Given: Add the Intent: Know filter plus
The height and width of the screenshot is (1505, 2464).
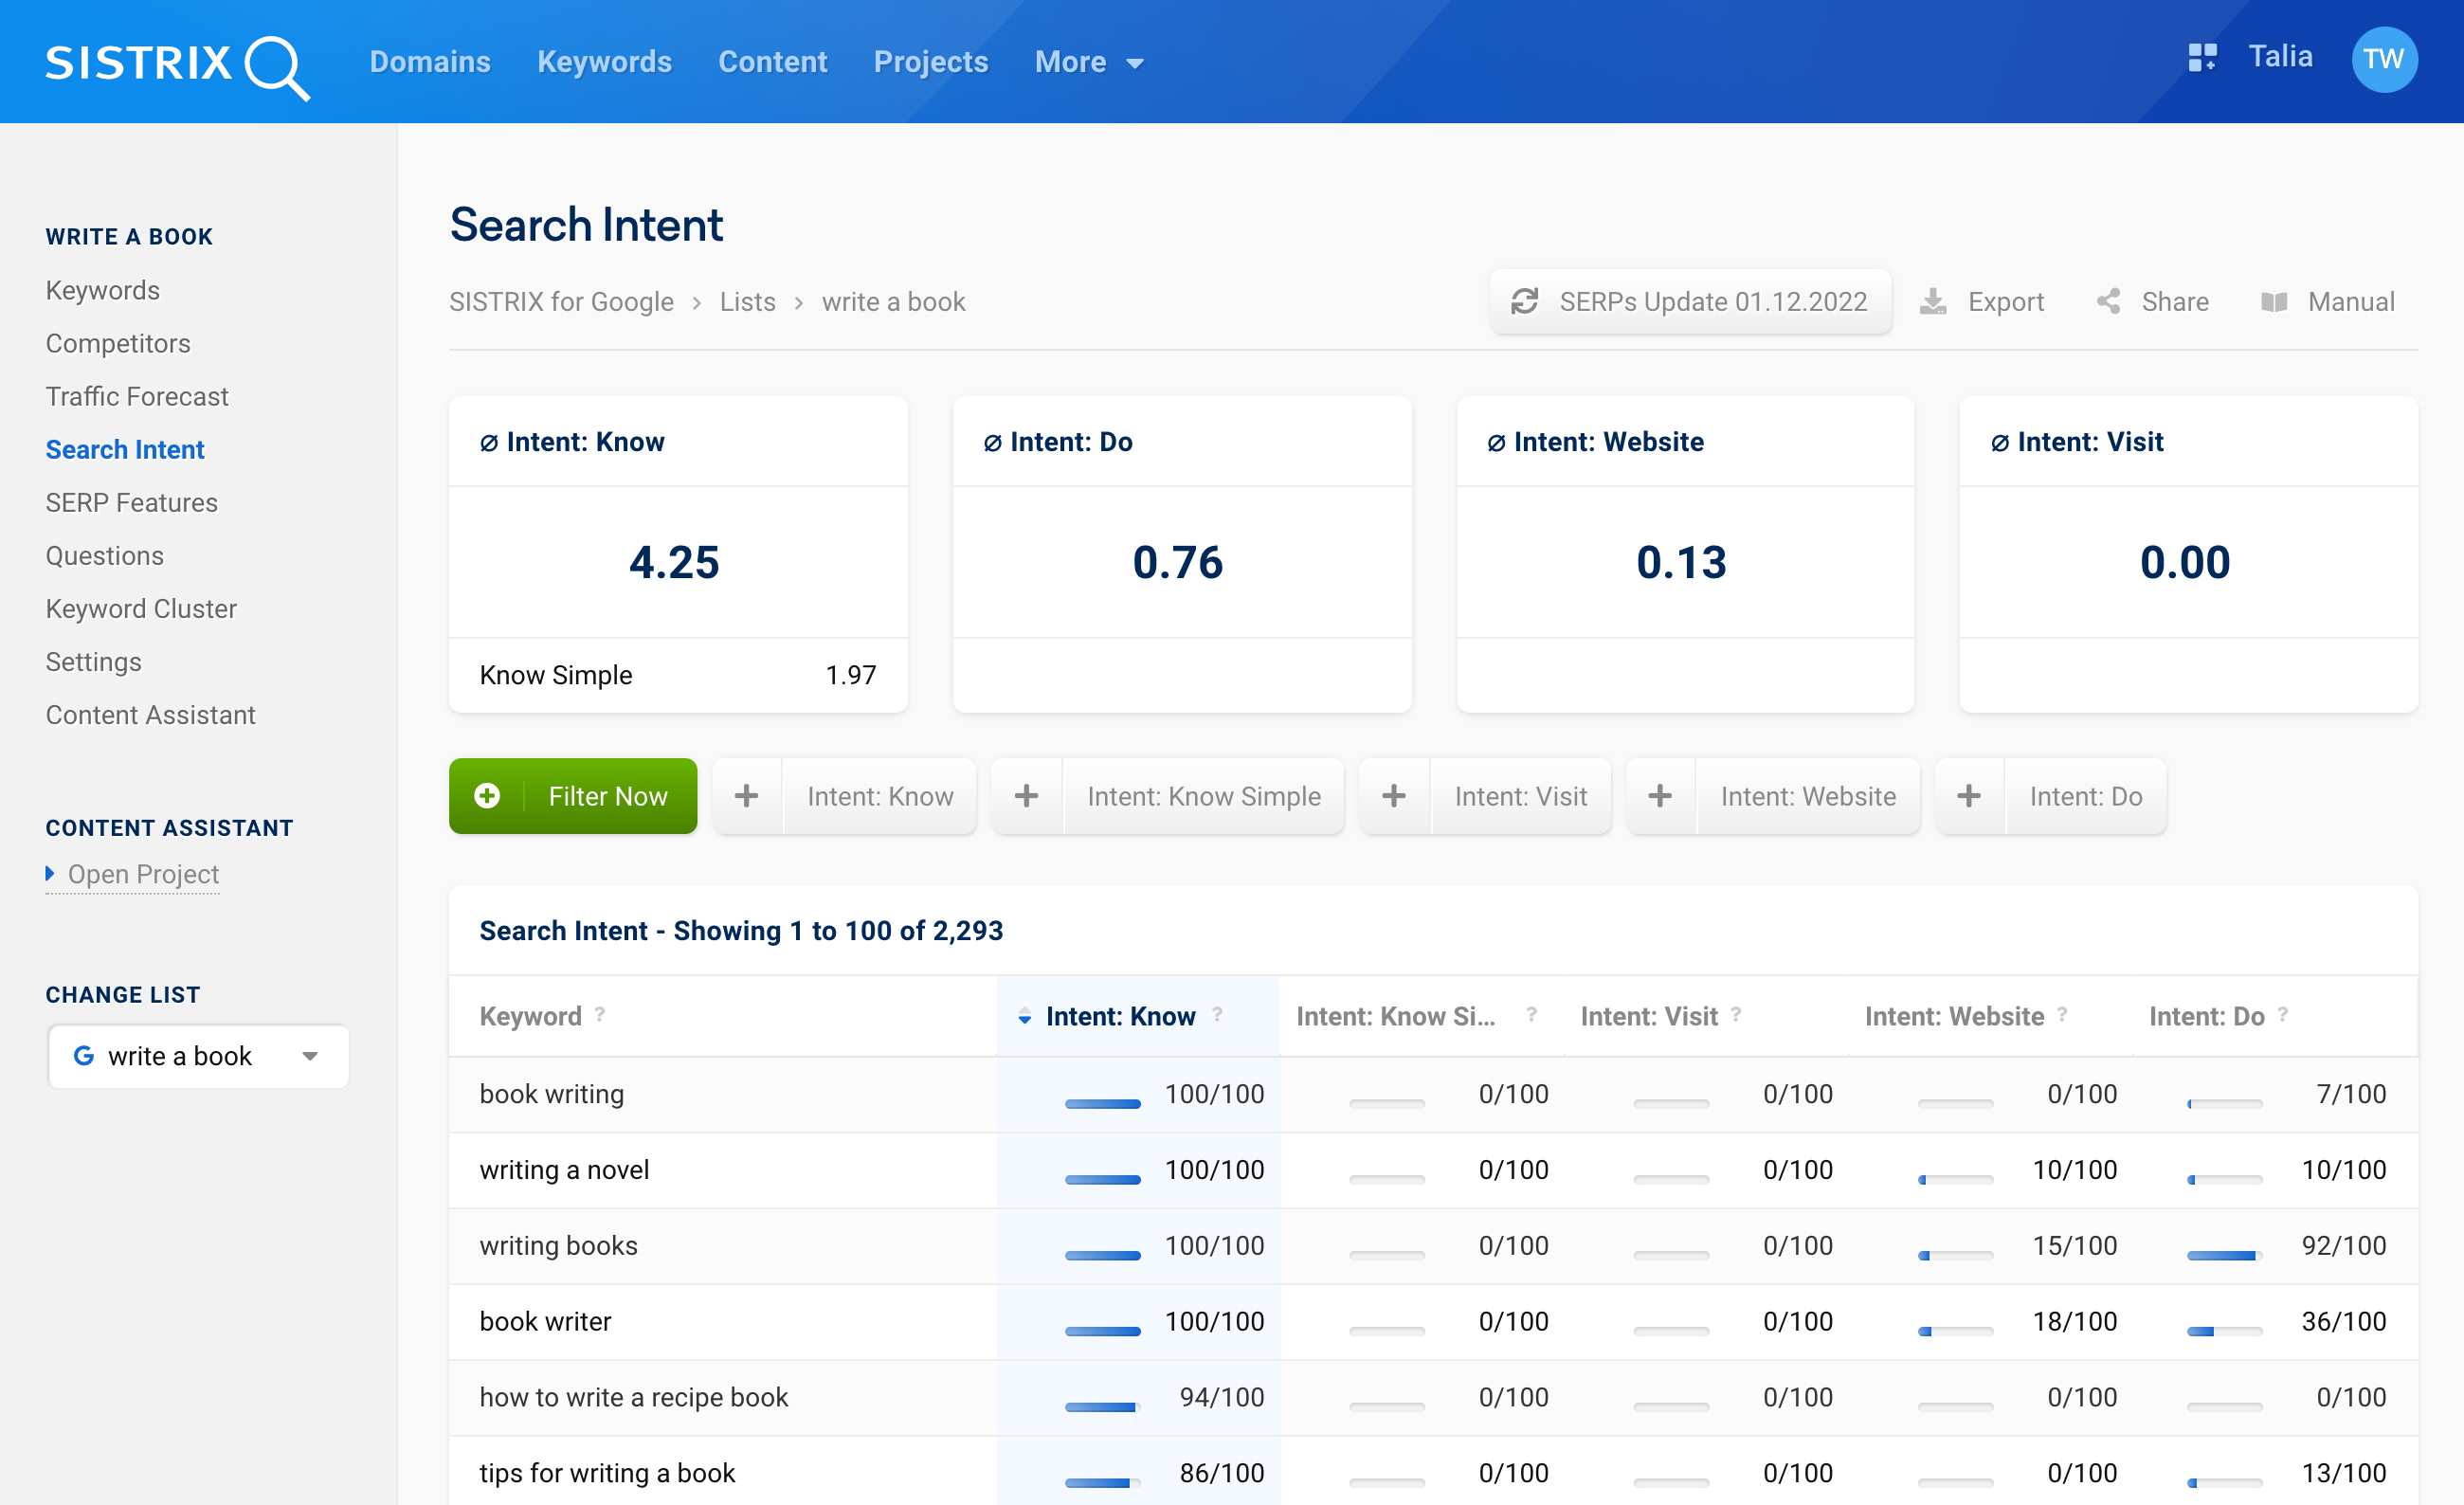Looking at the screenshot, I should pos(747,796).
